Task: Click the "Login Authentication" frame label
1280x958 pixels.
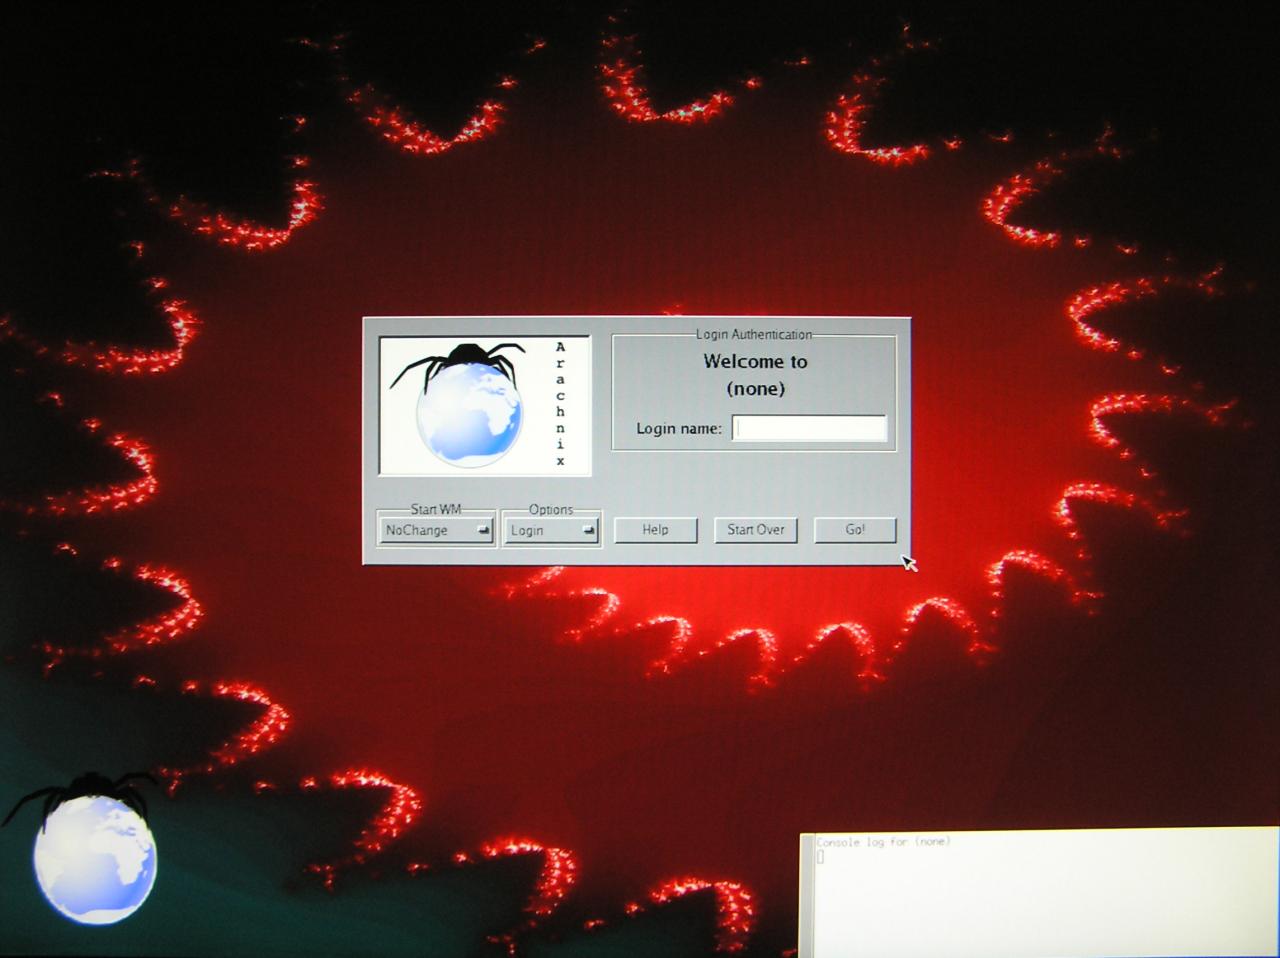Action: 754,334
